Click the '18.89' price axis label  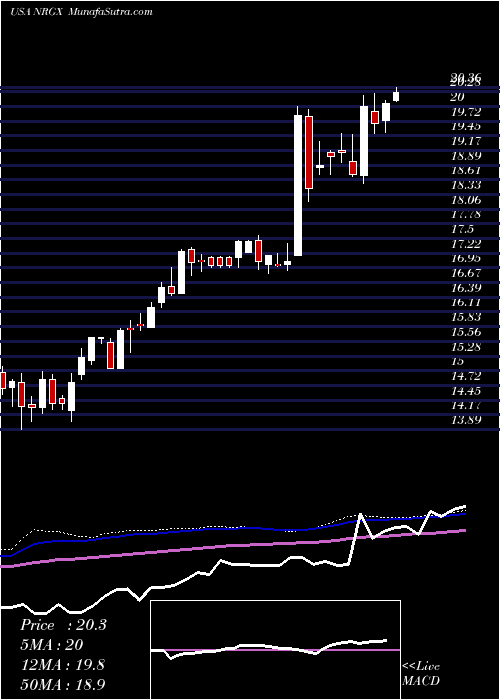click(x=466, y=156)
